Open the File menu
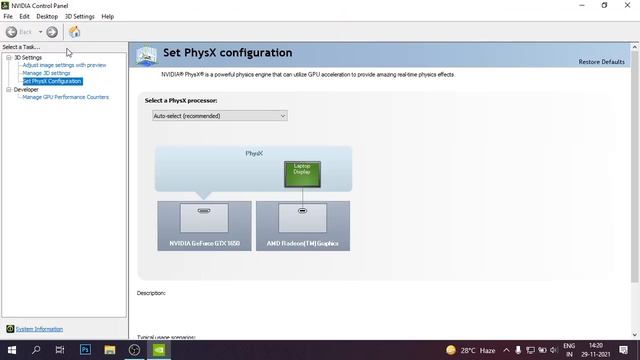The width and height of the screenshot is (640, 360). pos(8,16)
